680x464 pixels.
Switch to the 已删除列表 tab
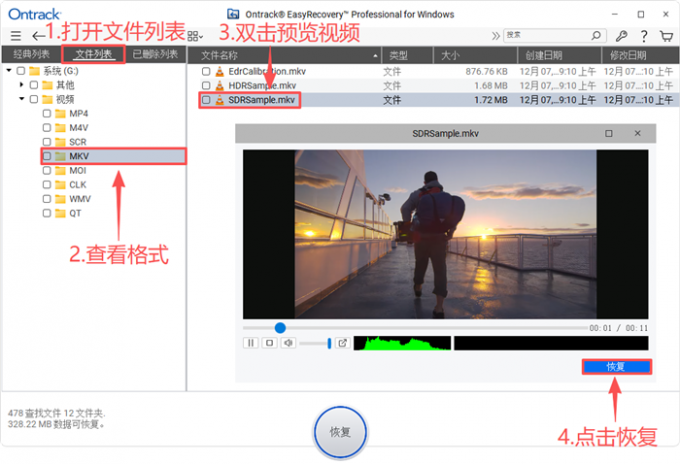click(x=155, y=54)
